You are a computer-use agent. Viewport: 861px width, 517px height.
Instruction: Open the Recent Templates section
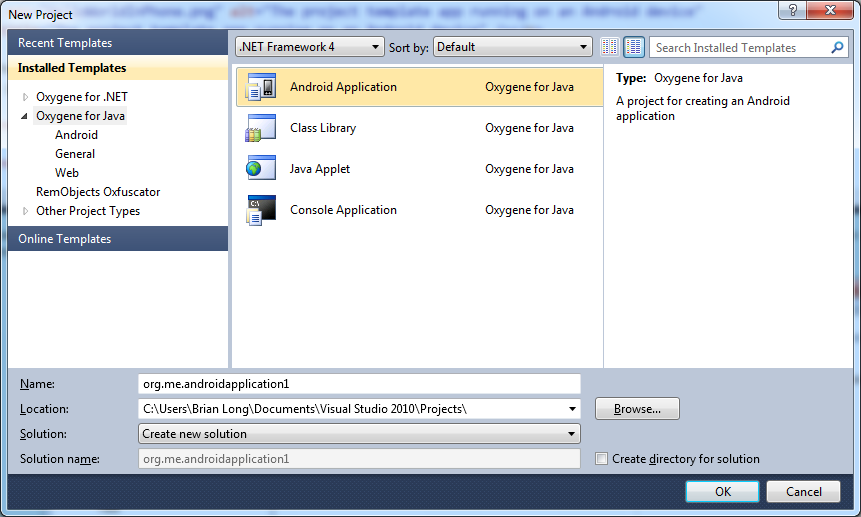click(118, 43)
